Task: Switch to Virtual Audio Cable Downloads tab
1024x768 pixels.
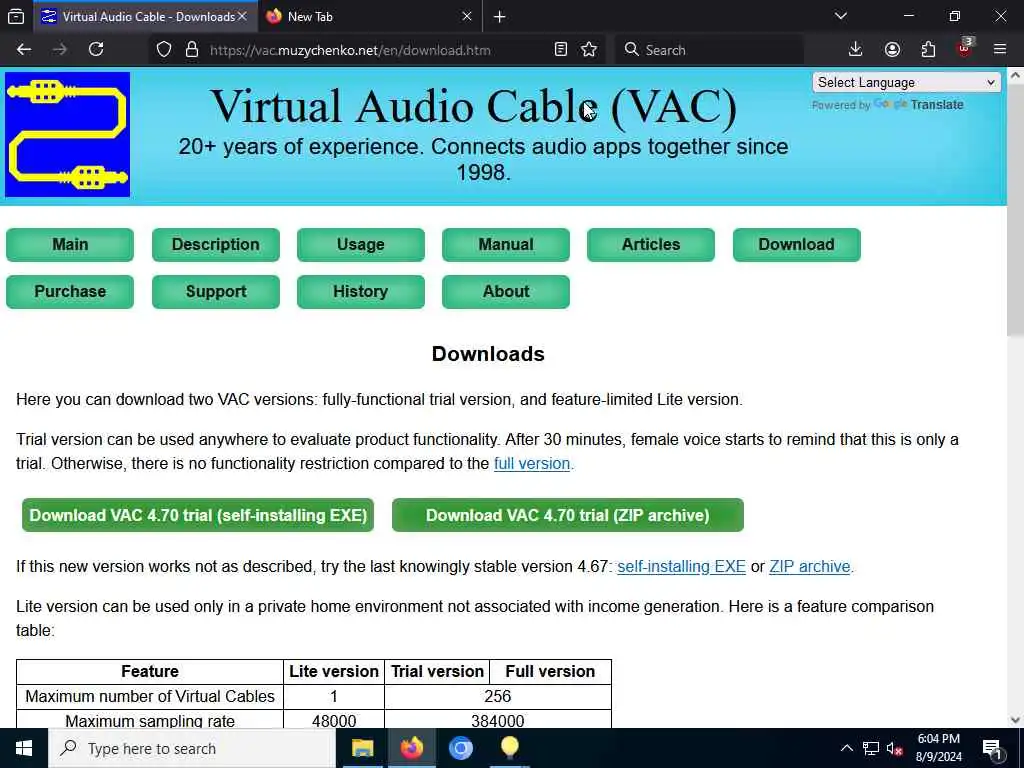Action: click(146, 16)
